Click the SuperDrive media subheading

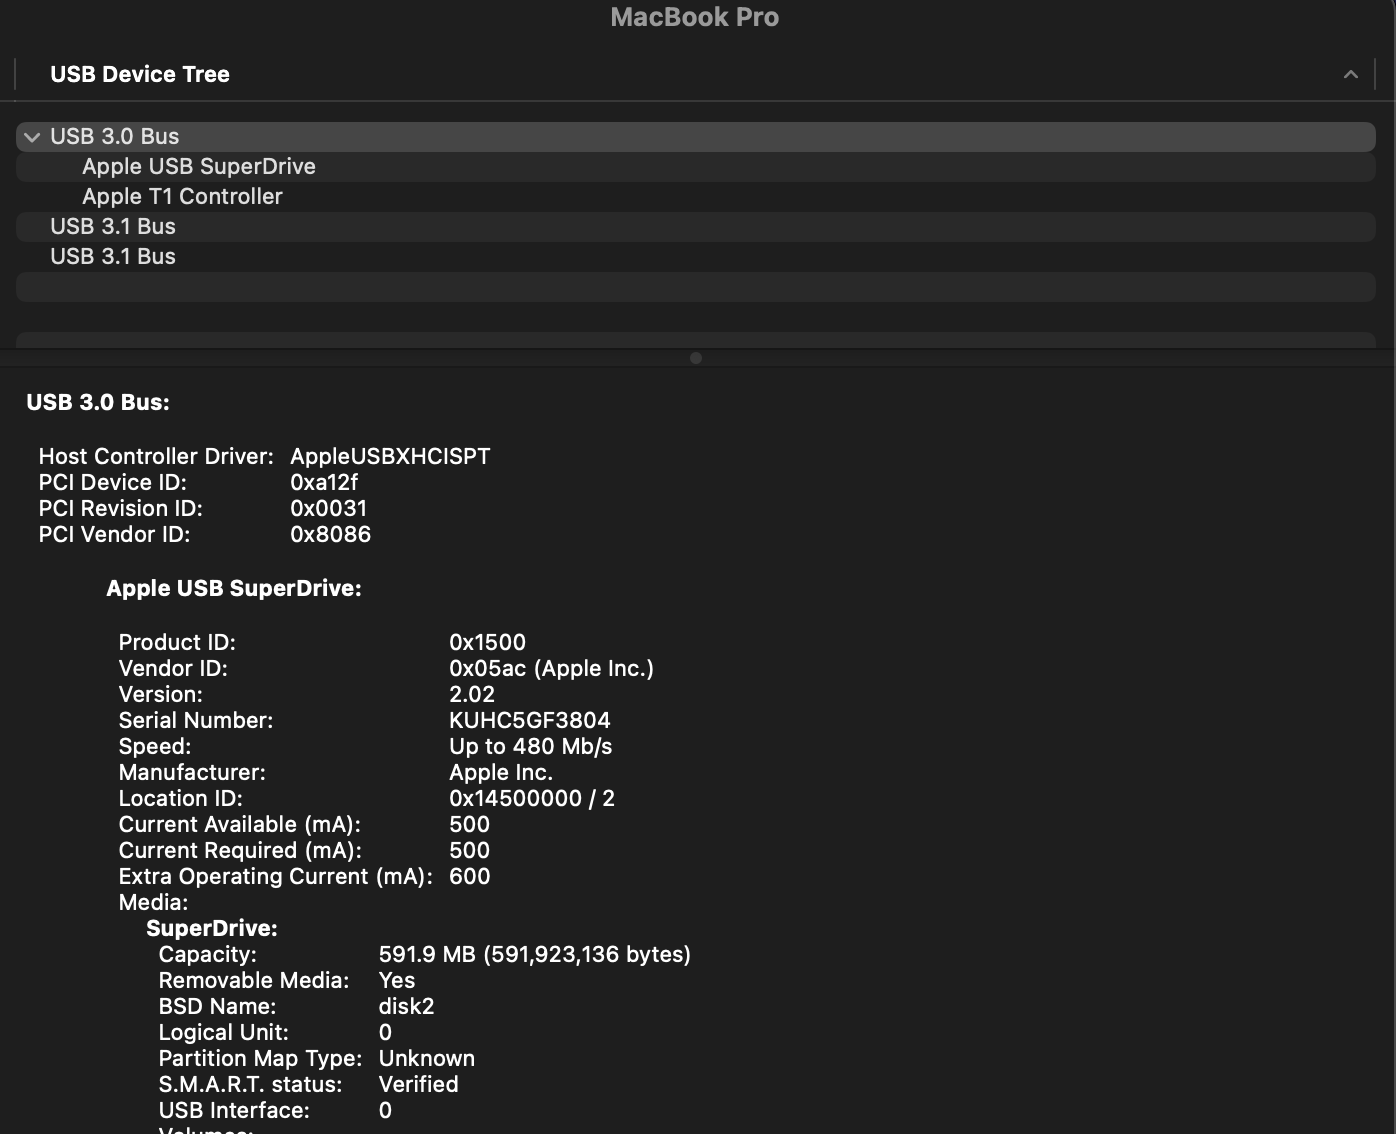click(212, 928)
